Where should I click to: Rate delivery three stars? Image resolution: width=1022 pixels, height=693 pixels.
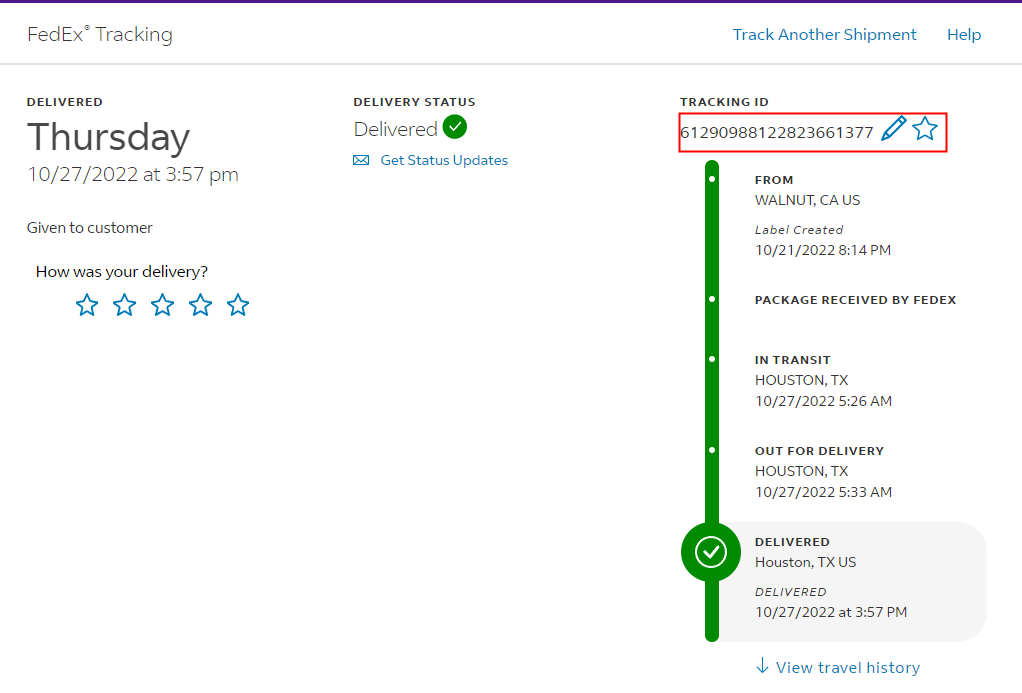[x=162, y=305]
